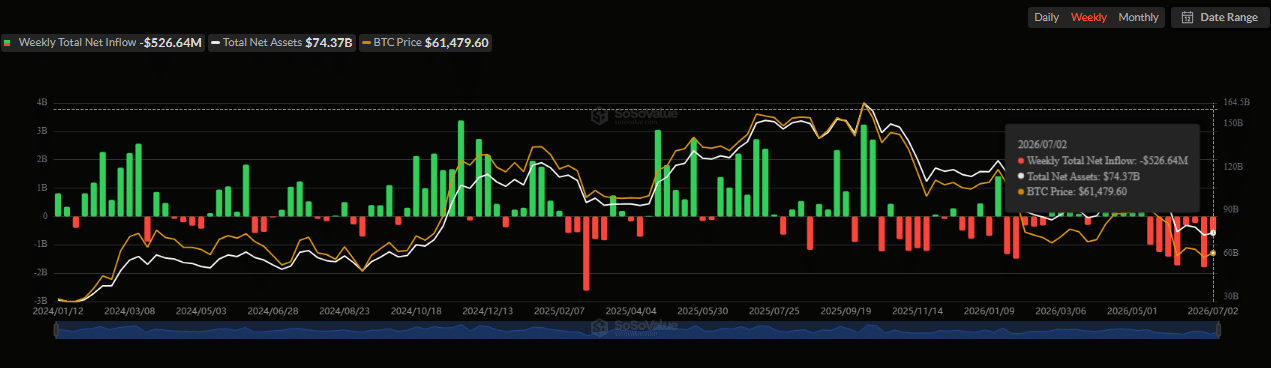Select the Weekly timeframe tab
The width and height of the screenshot is (1271, 368).
[x=1088, y=17]
